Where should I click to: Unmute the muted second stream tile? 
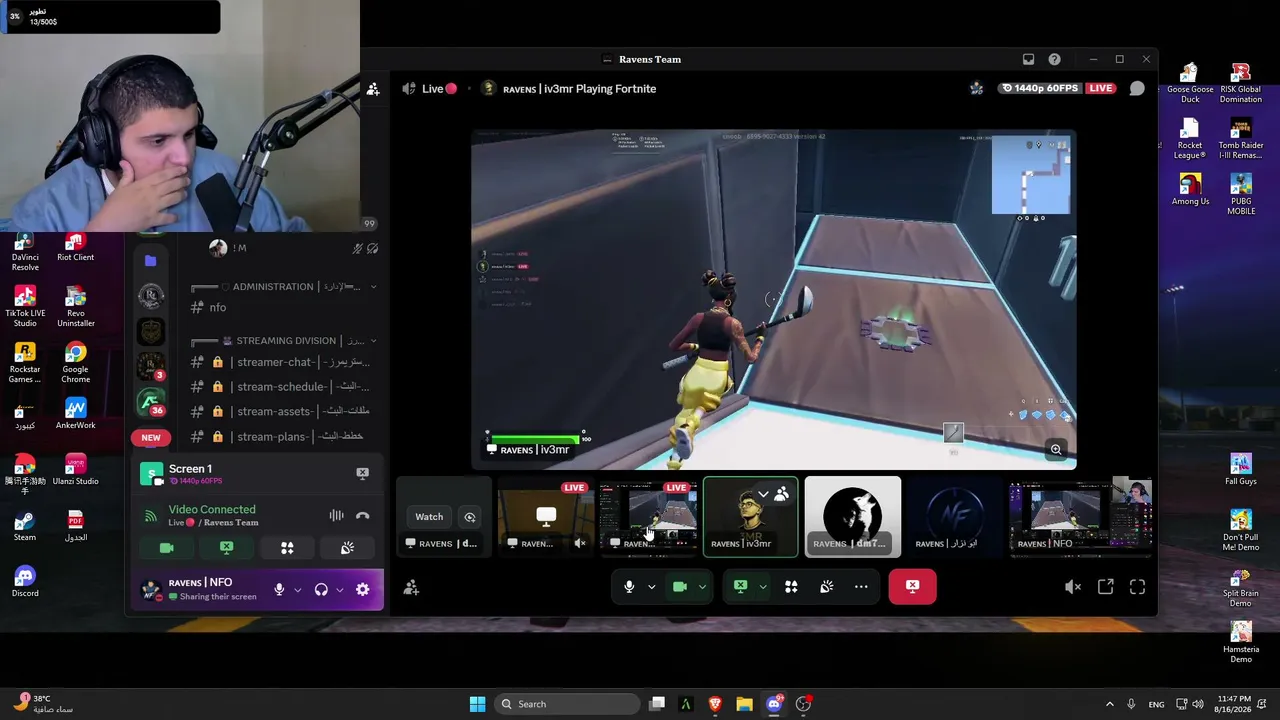tap(580, 543)
